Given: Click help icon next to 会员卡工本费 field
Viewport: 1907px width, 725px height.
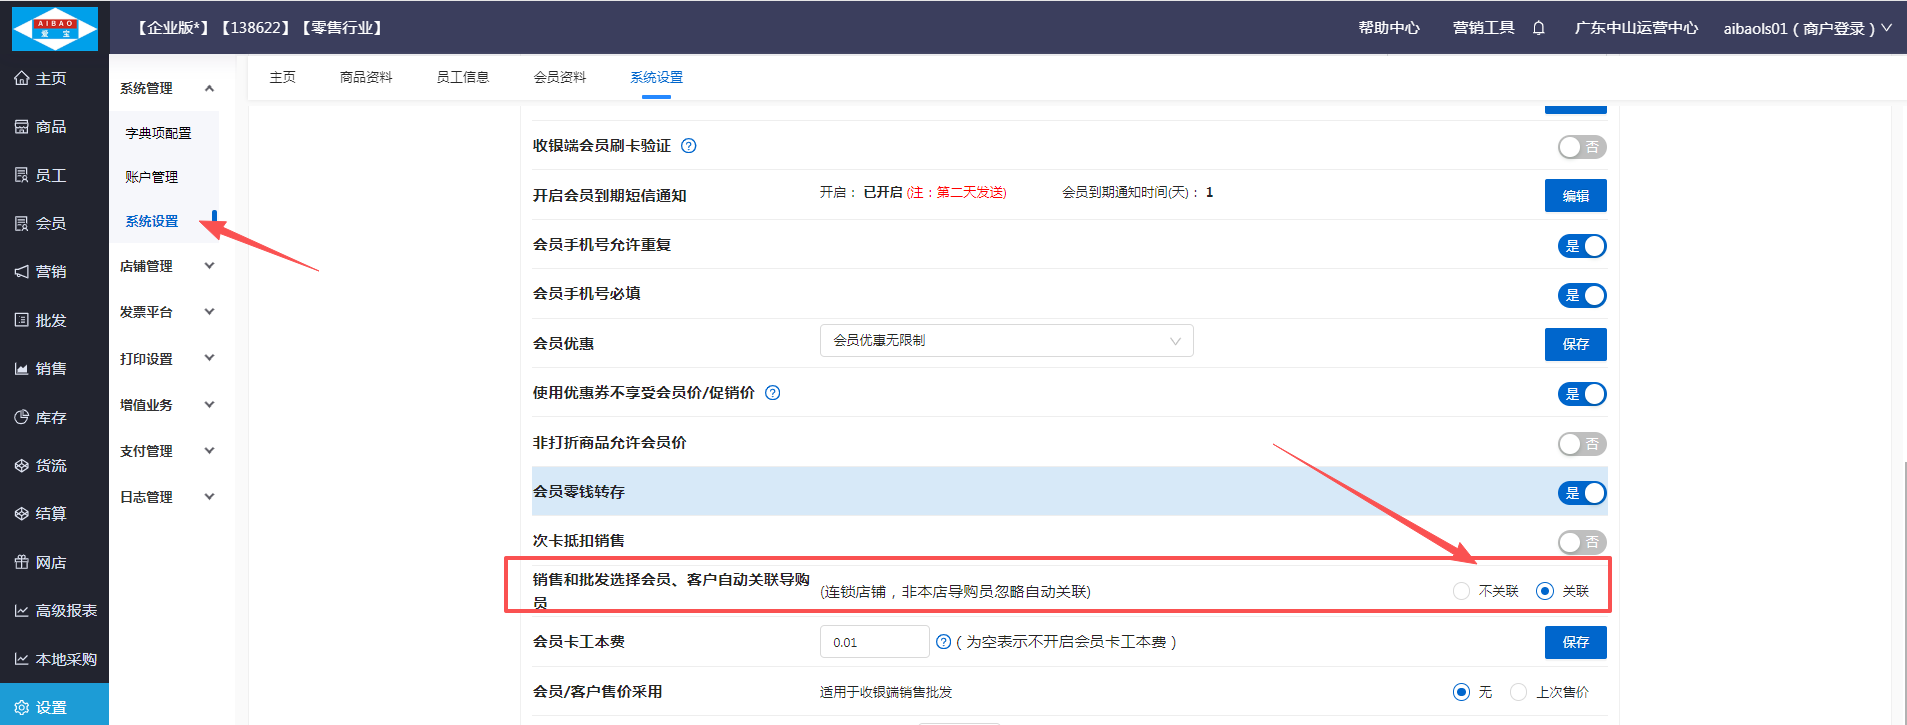Looking at the screenshot, I should pyautogui.click(x=943, y=642).
